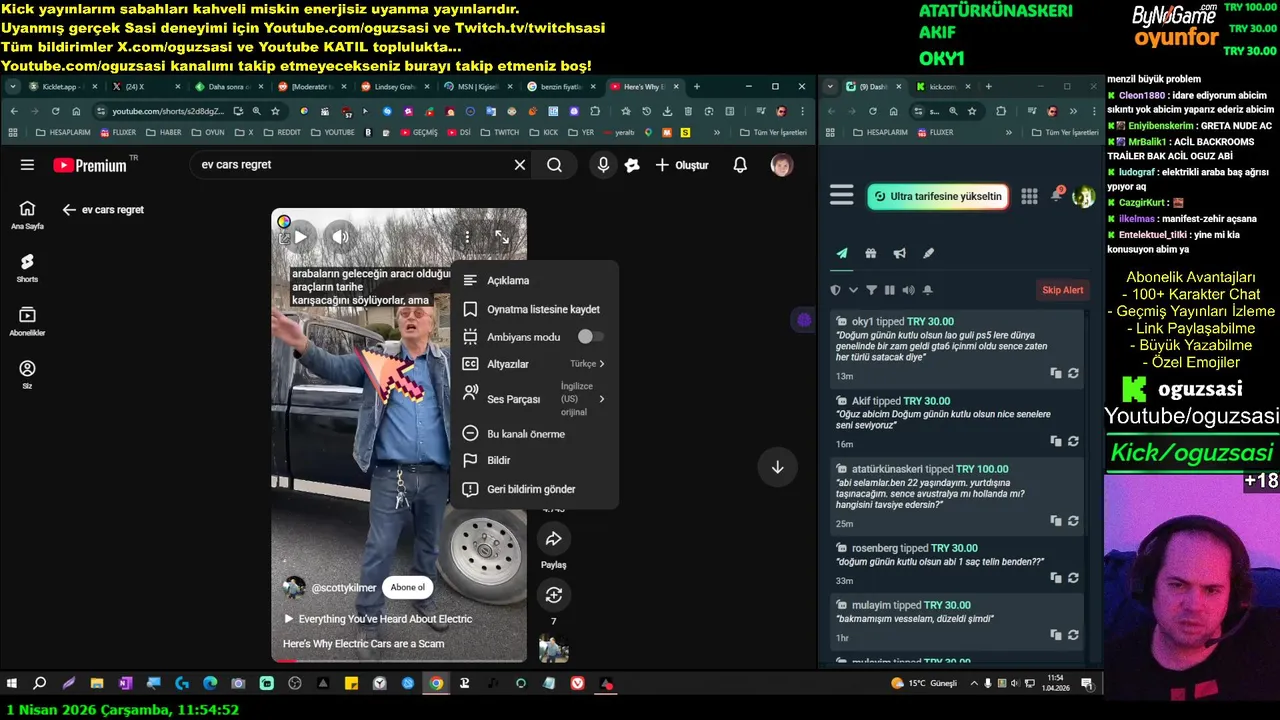This screenshot has width=1280, height=720.
Task: Click the remix button above count 7
Action: tap(553, 596)
